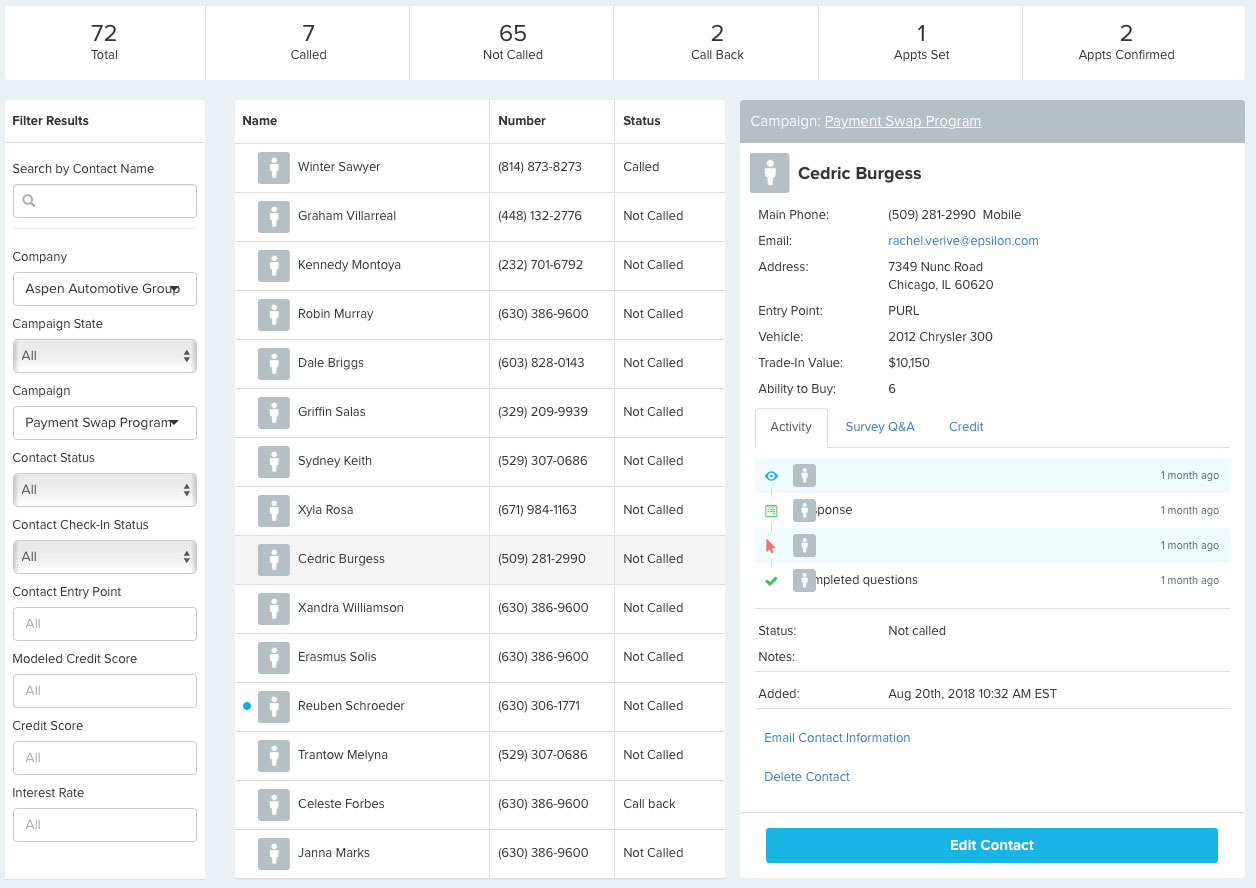Screen dimensions: 1256x888
Task: Click the green checkmark activity icon
Action: (771, 581)
